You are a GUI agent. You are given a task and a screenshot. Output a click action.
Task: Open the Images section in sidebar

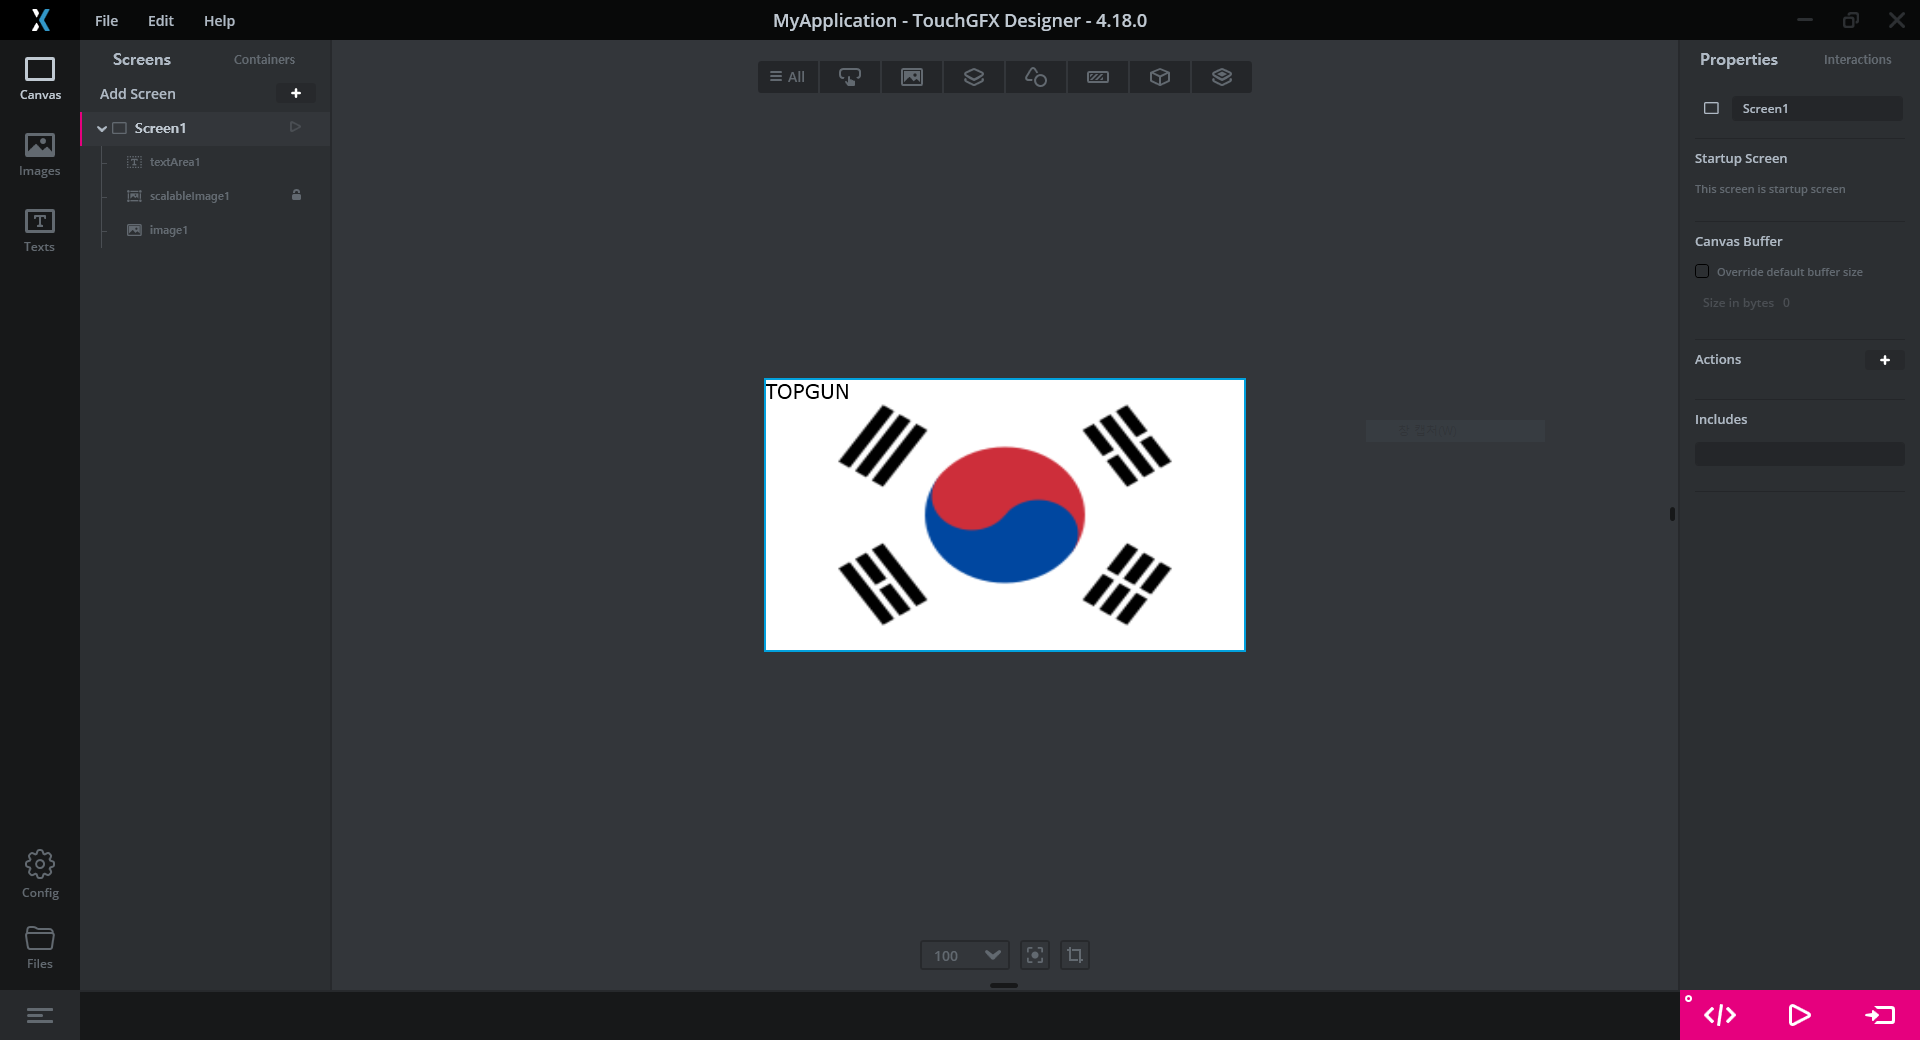(40, 155)
